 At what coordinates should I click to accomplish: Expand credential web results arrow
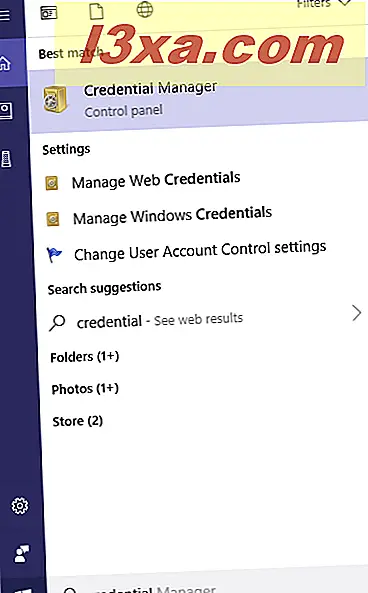click(356, 313)
